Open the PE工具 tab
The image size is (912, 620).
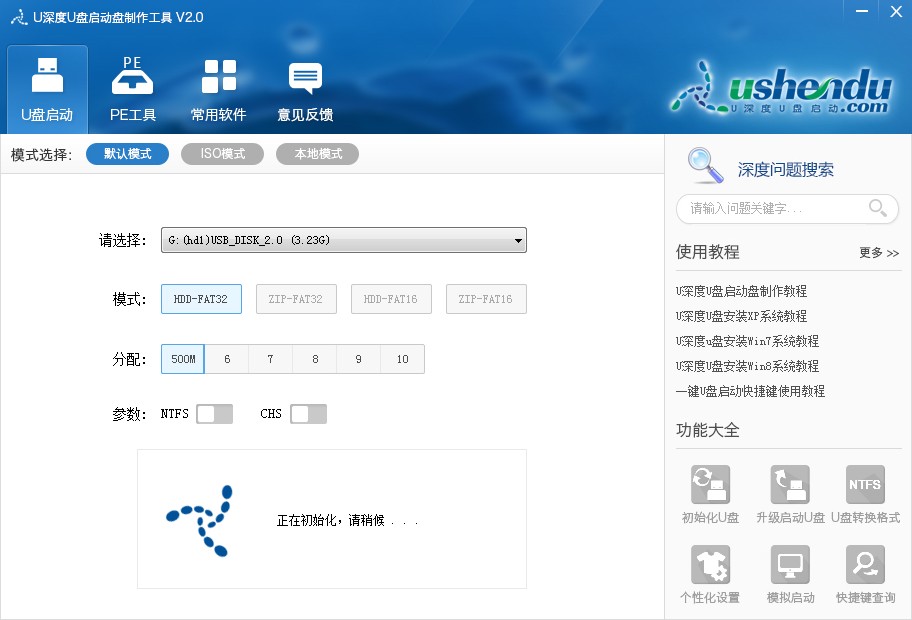click(x=133, y=90)
